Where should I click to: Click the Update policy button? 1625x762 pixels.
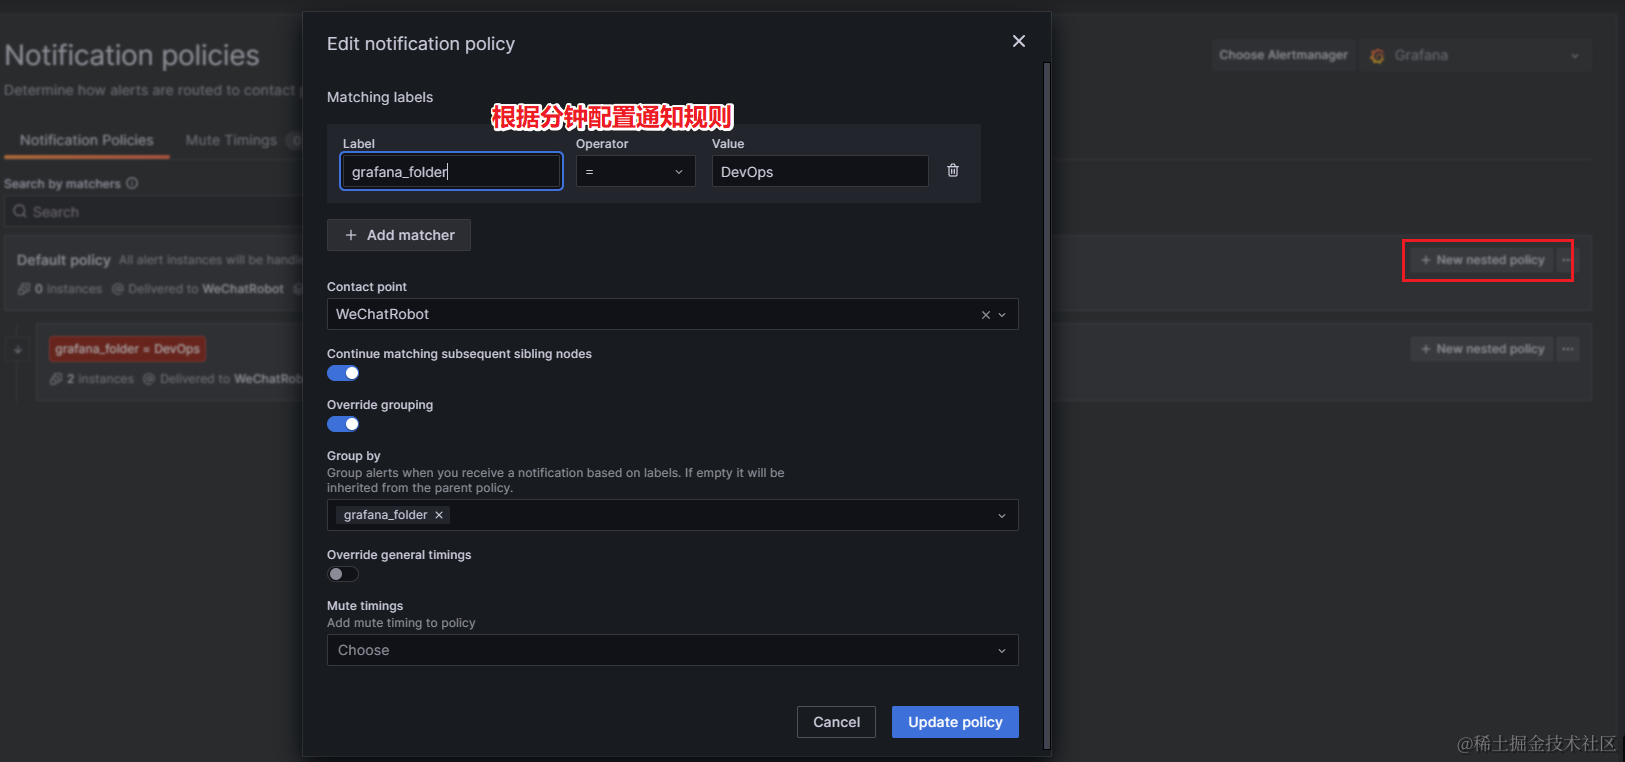(x=955, y=722)
